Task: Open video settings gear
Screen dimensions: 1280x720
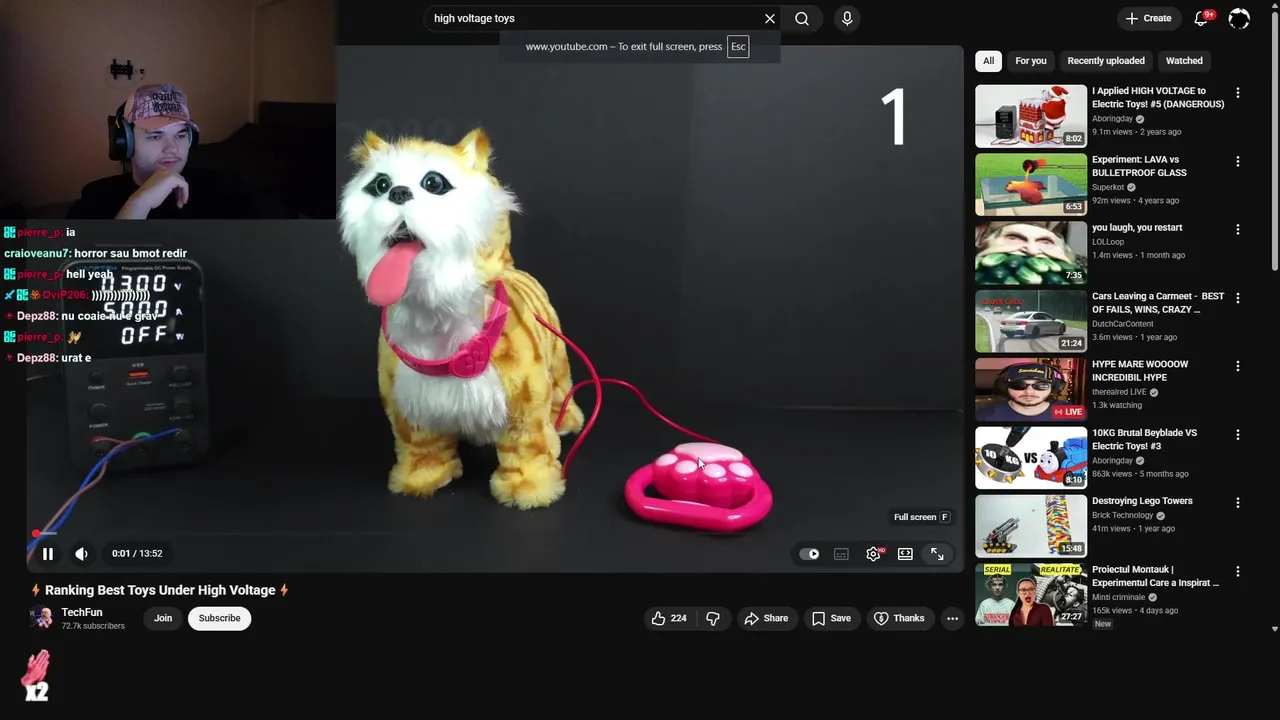Action: tap(873, 554)
